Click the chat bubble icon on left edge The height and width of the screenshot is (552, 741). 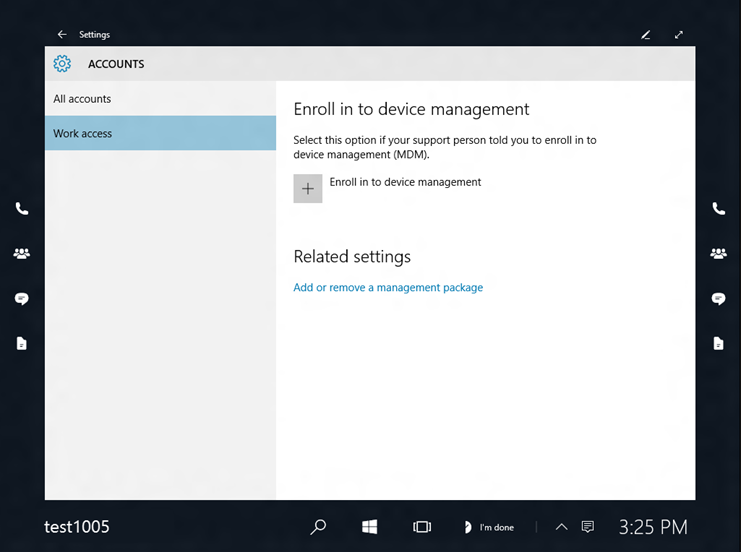[21, 299]
